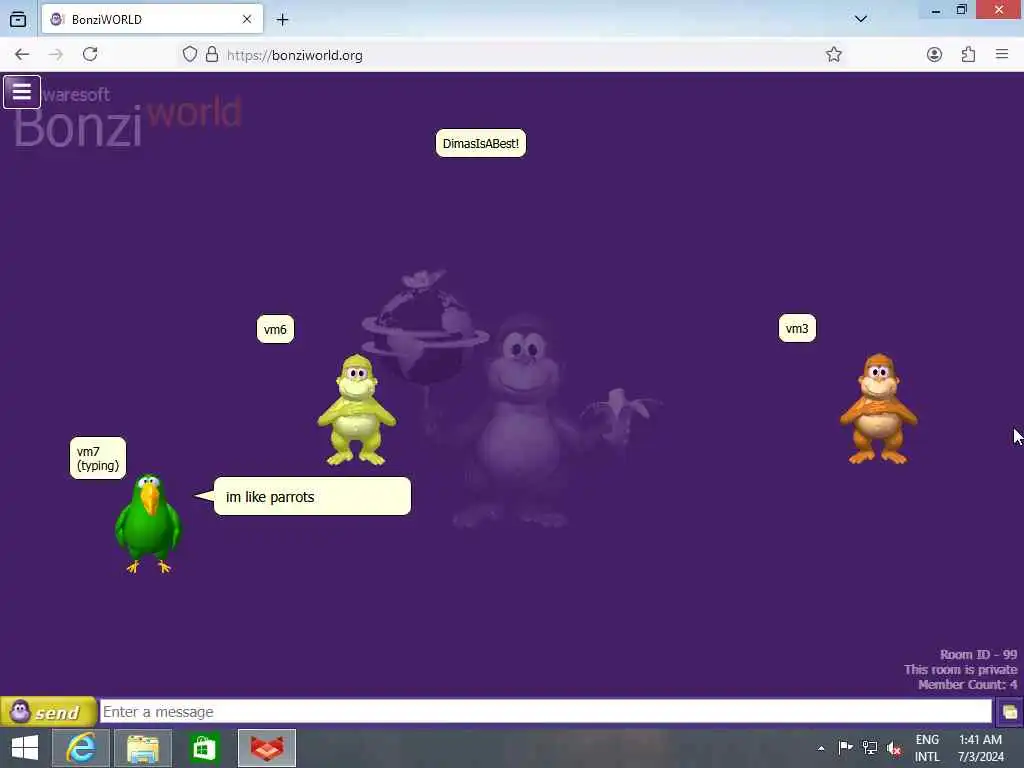Click the browser Back arrow

pyautogui.click(x=22, y=55)
